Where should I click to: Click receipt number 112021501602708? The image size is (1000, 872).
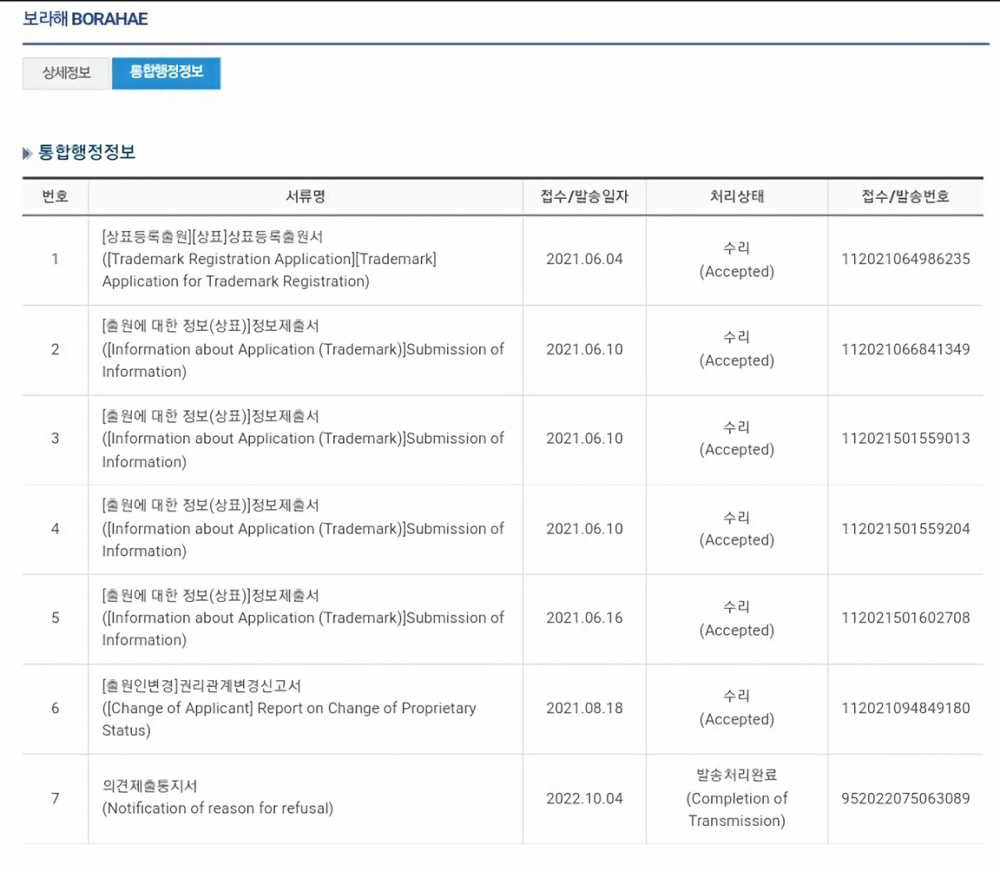pyautogui.click(x=906, y=618)
